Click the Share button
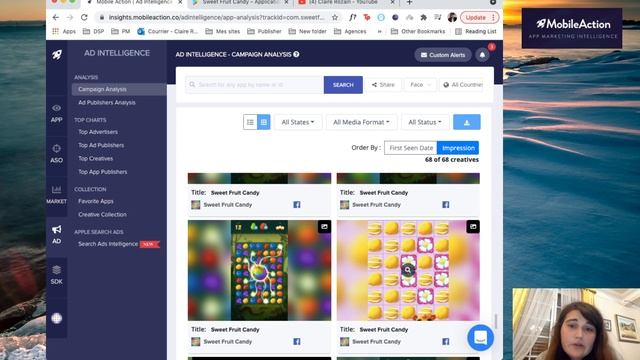640x360 pixels. point(383,85)
